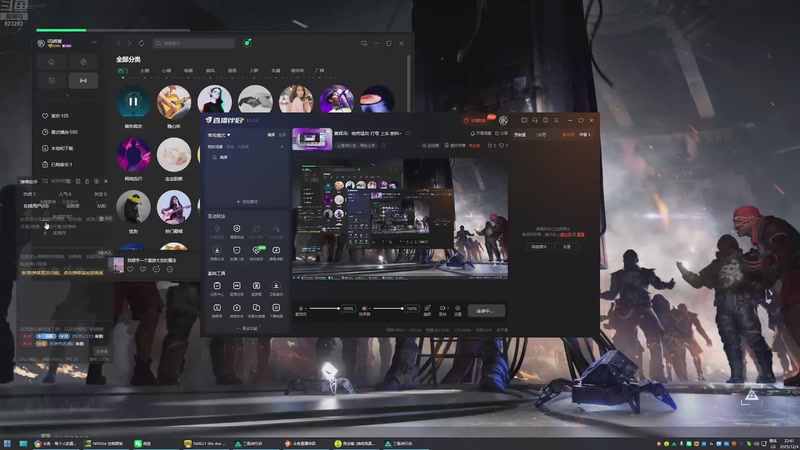
Task: Open the 热门翻唱 station with girl playing guitar
Action: (174, 207)
